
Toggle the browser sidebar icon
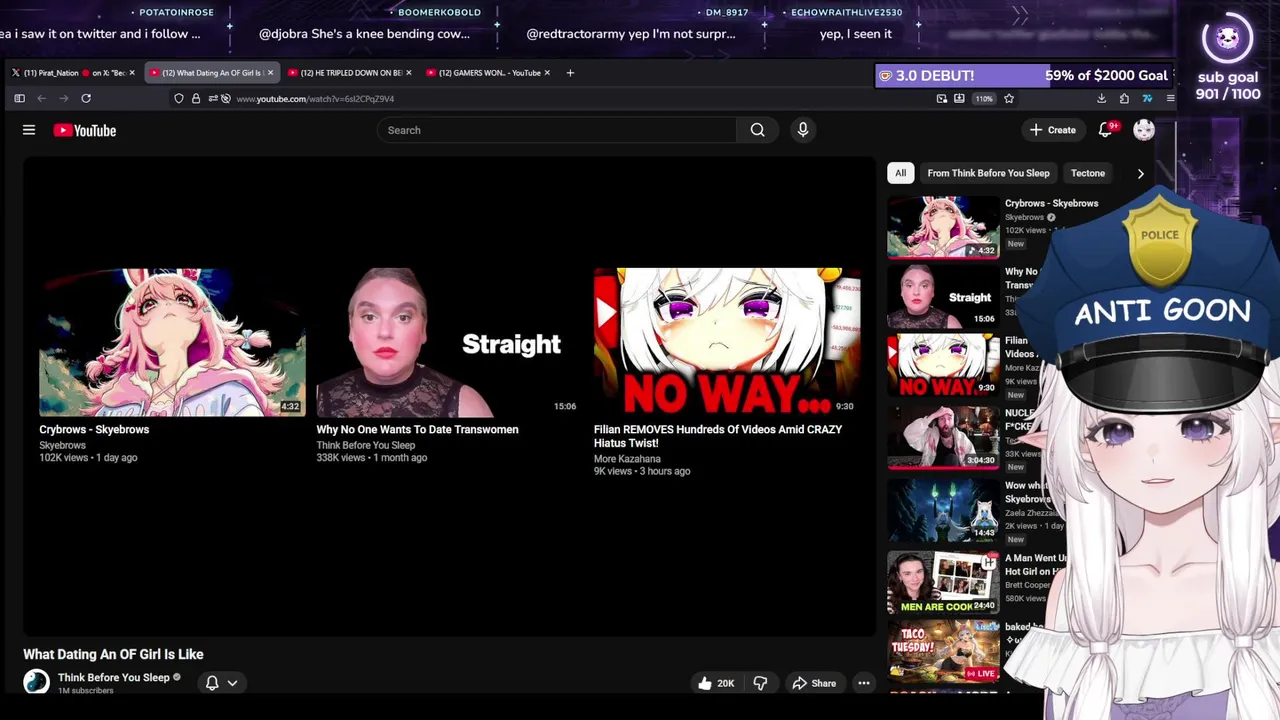click(x=19, y=98)
